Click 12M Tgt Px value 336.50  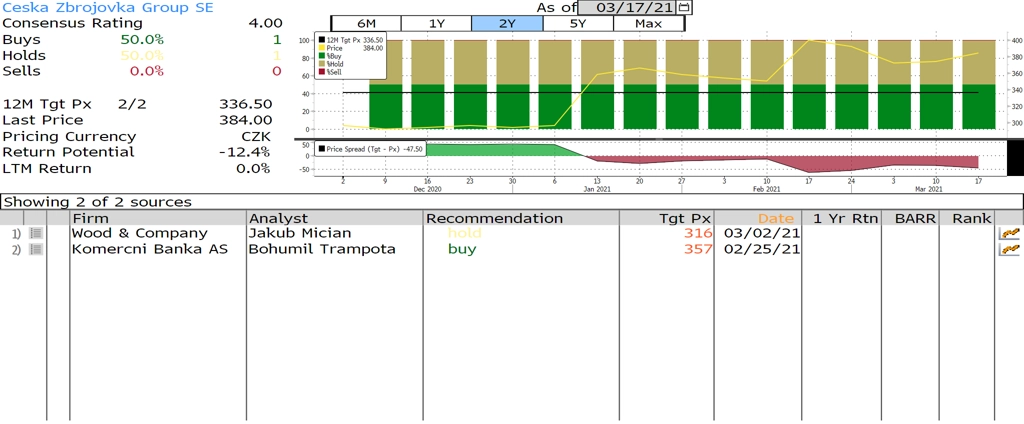coord(246,105)
